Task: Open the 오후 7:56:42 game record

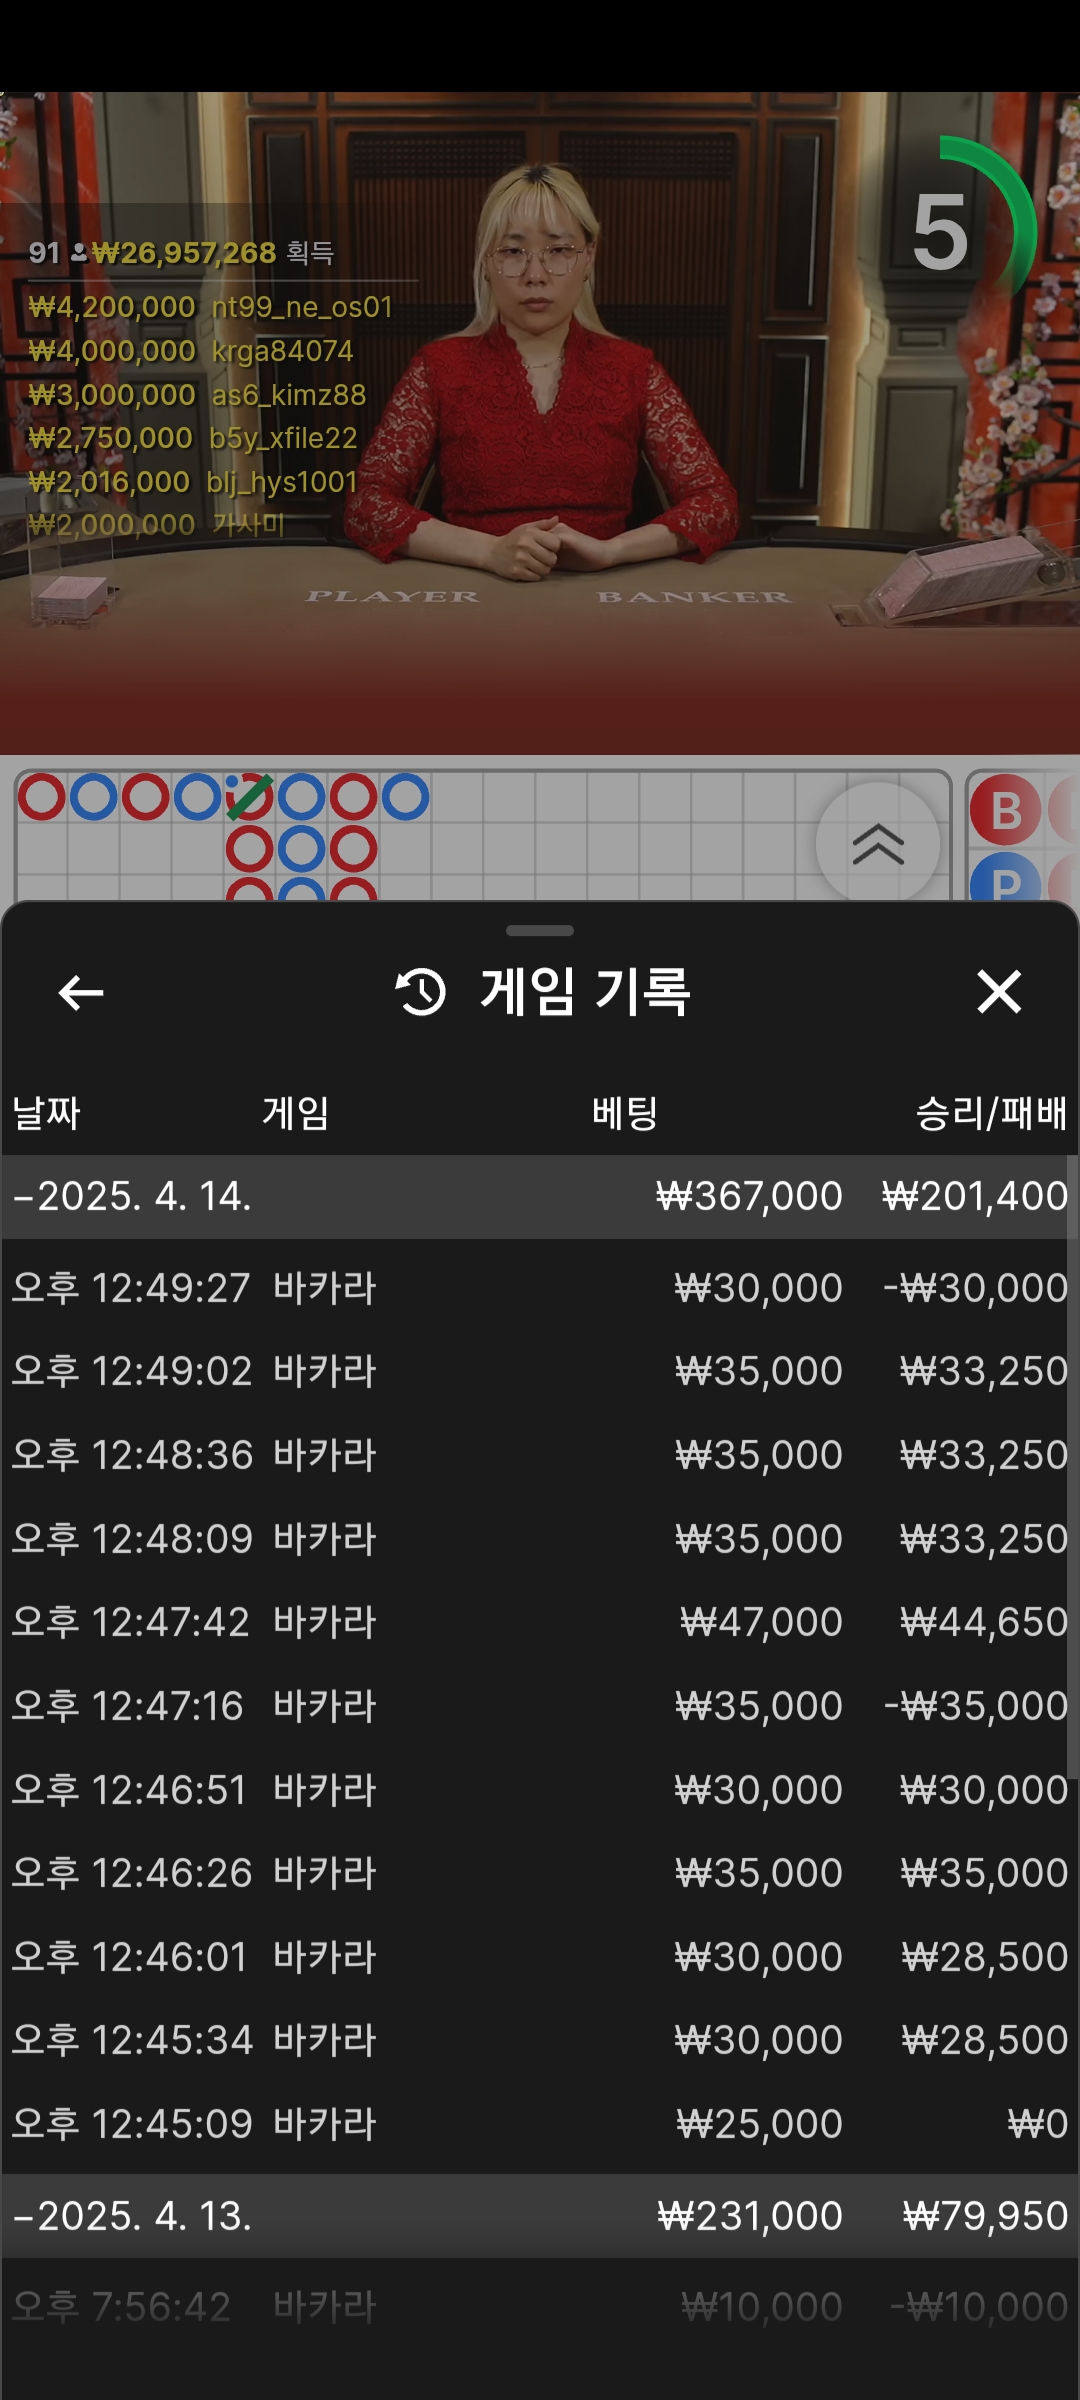Action: tap(540, 2307)
